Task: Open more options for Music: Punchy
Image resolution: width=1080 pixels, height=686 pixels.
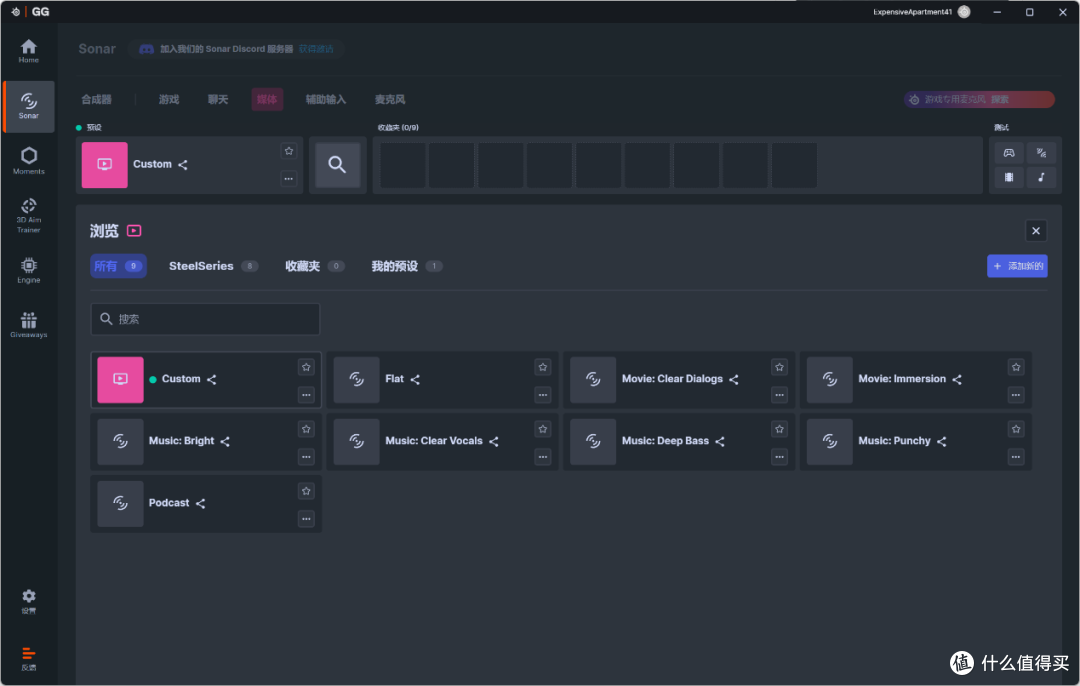Action: (1016, 457)
